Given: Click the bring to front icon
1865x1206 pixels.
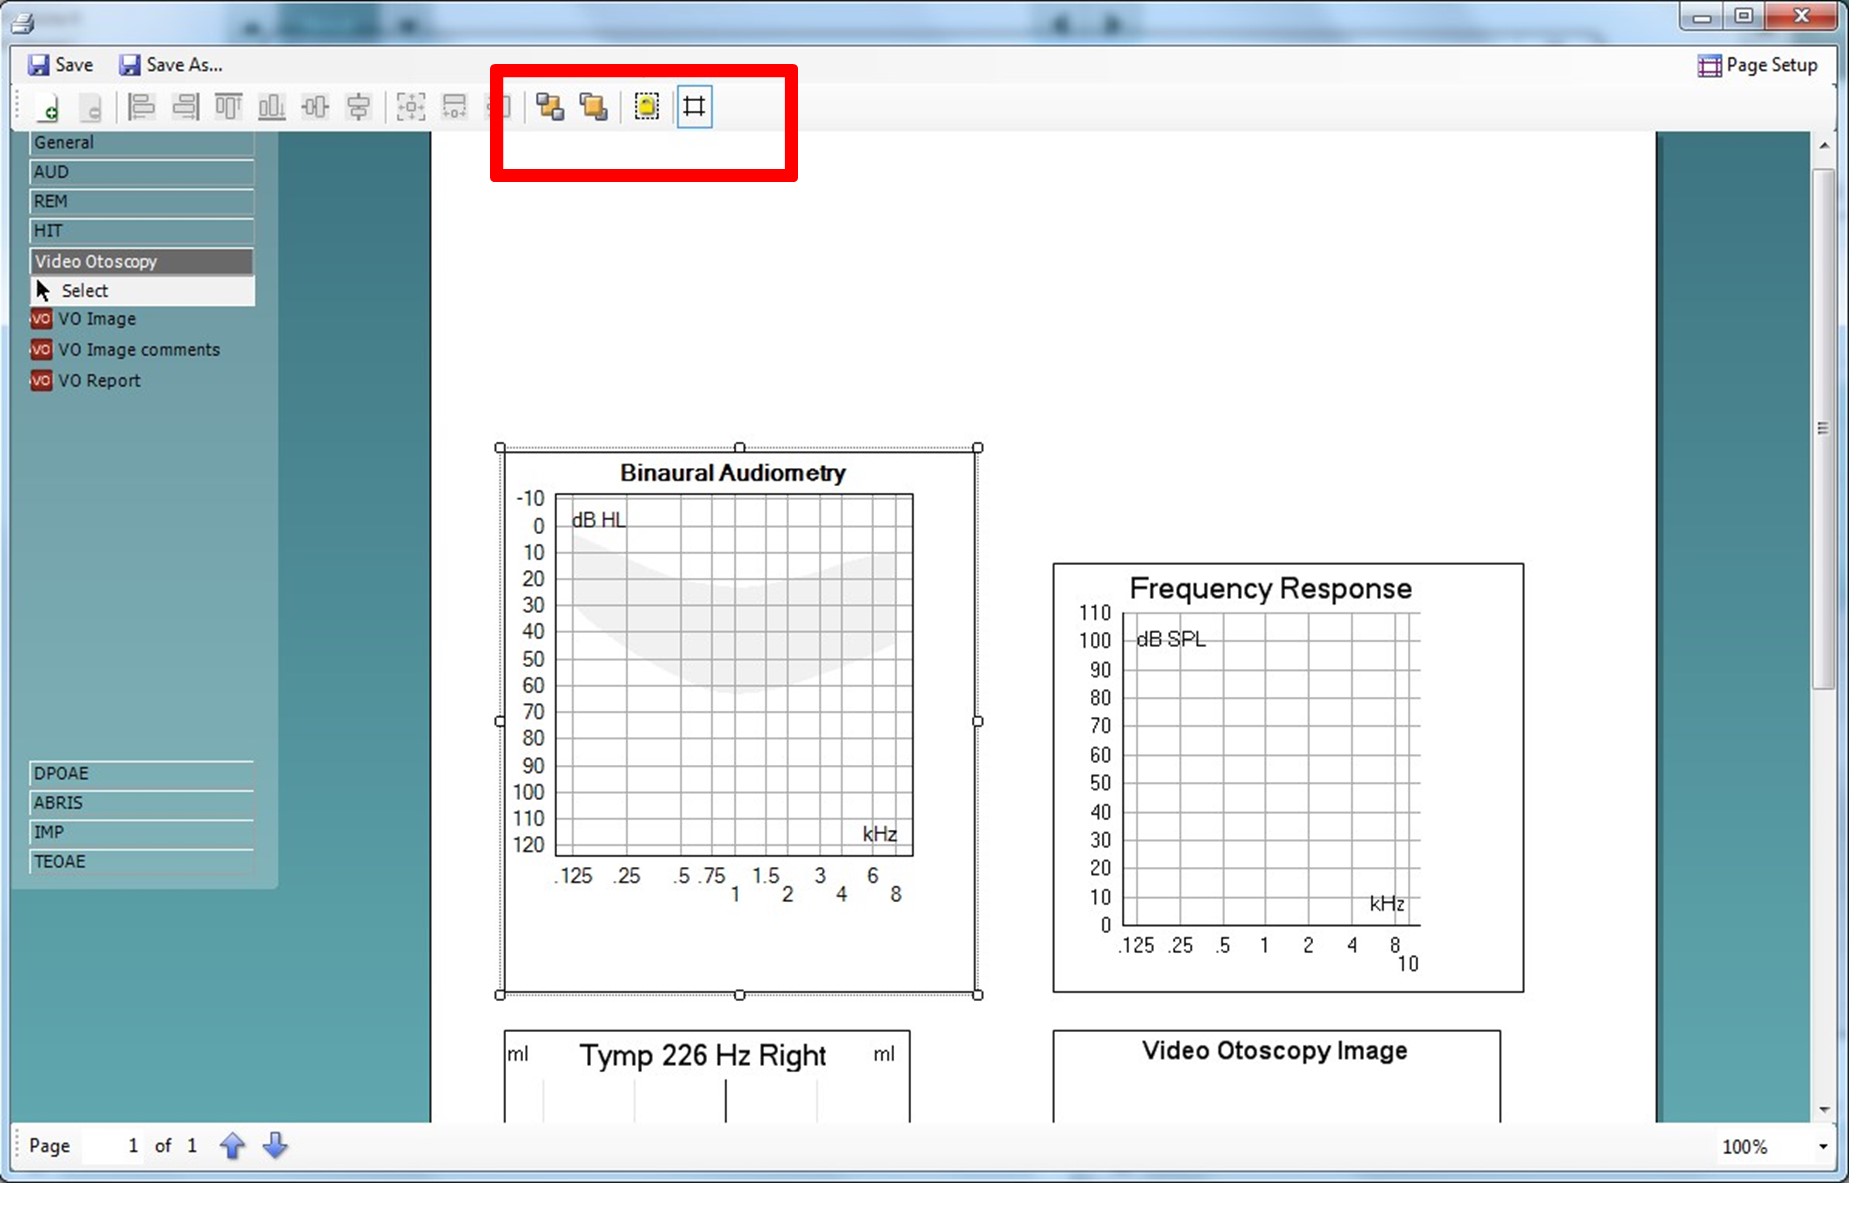Looking at the screenshot, I should tap(550, 106).
